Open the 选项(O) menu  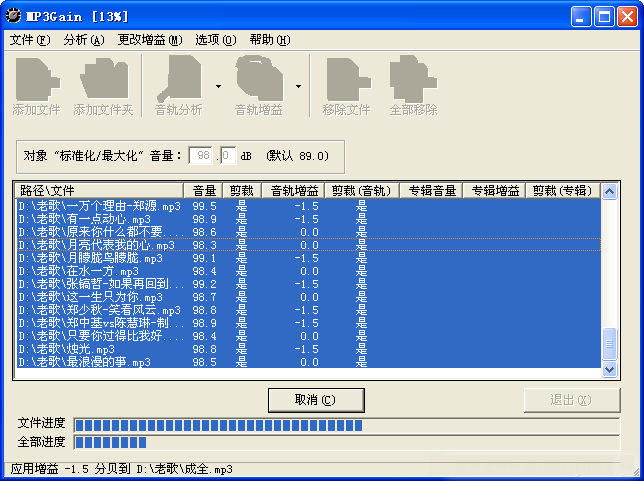pos(216,40)
